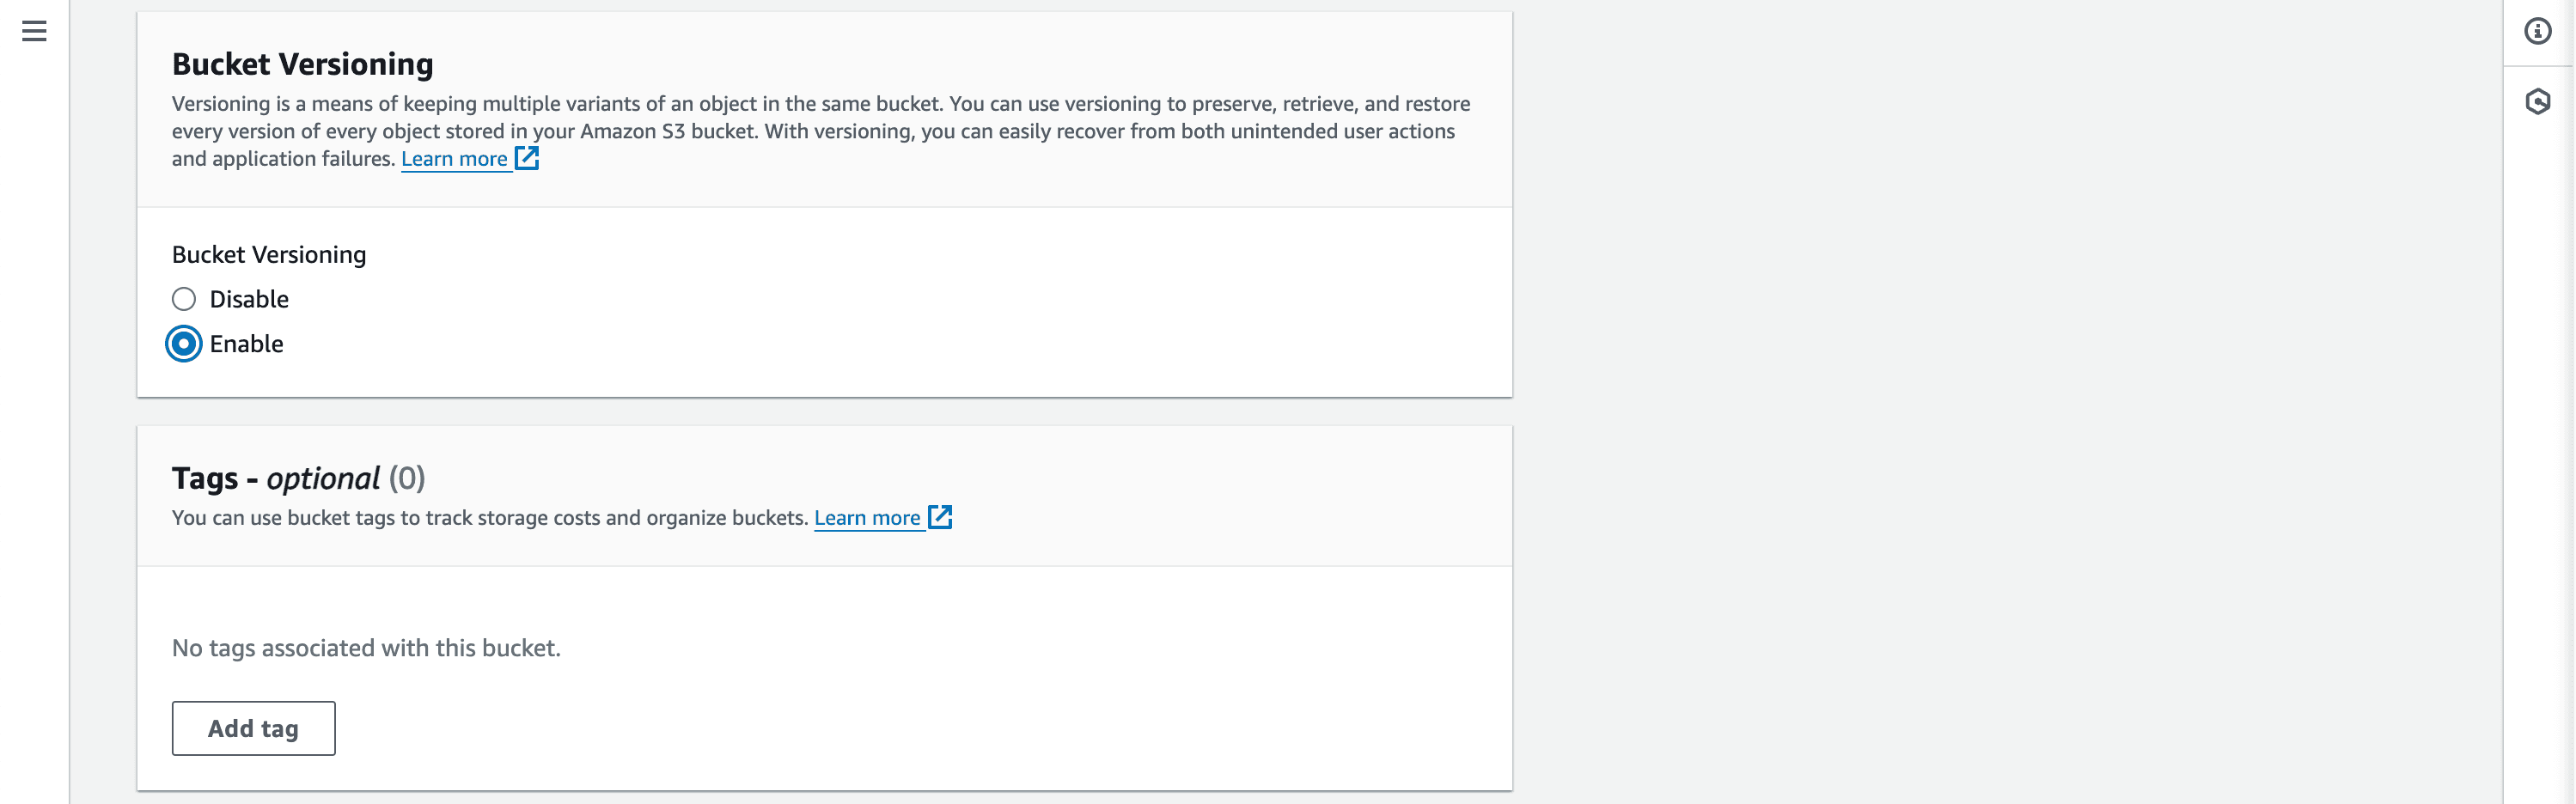The image size is (2576, 804).
Task: Click external-link icon beside tags Learn more
Action: [940, 517]
